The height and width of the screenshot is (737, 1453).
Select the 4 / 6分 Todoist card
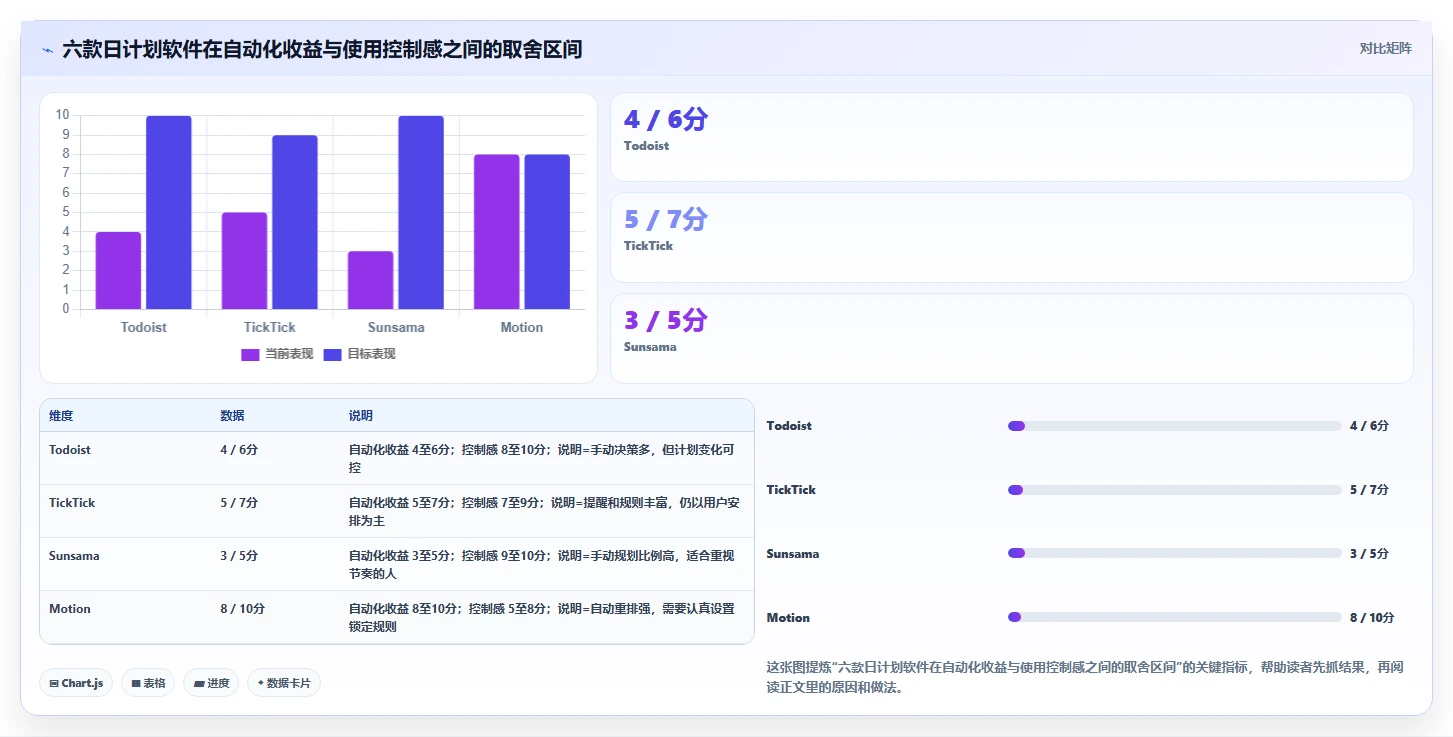point(1011,137)
